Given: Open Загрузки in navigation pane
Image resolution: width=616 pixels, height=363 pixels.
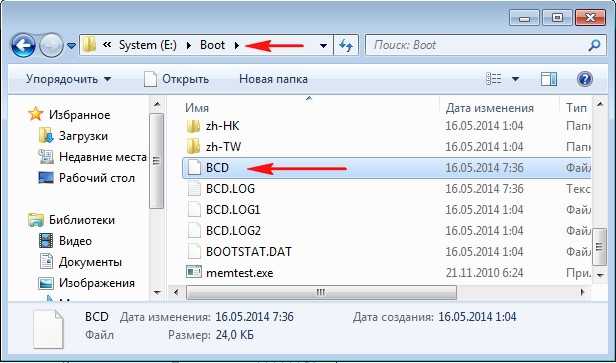Looking at the screenshot, I should coord(83,136).
